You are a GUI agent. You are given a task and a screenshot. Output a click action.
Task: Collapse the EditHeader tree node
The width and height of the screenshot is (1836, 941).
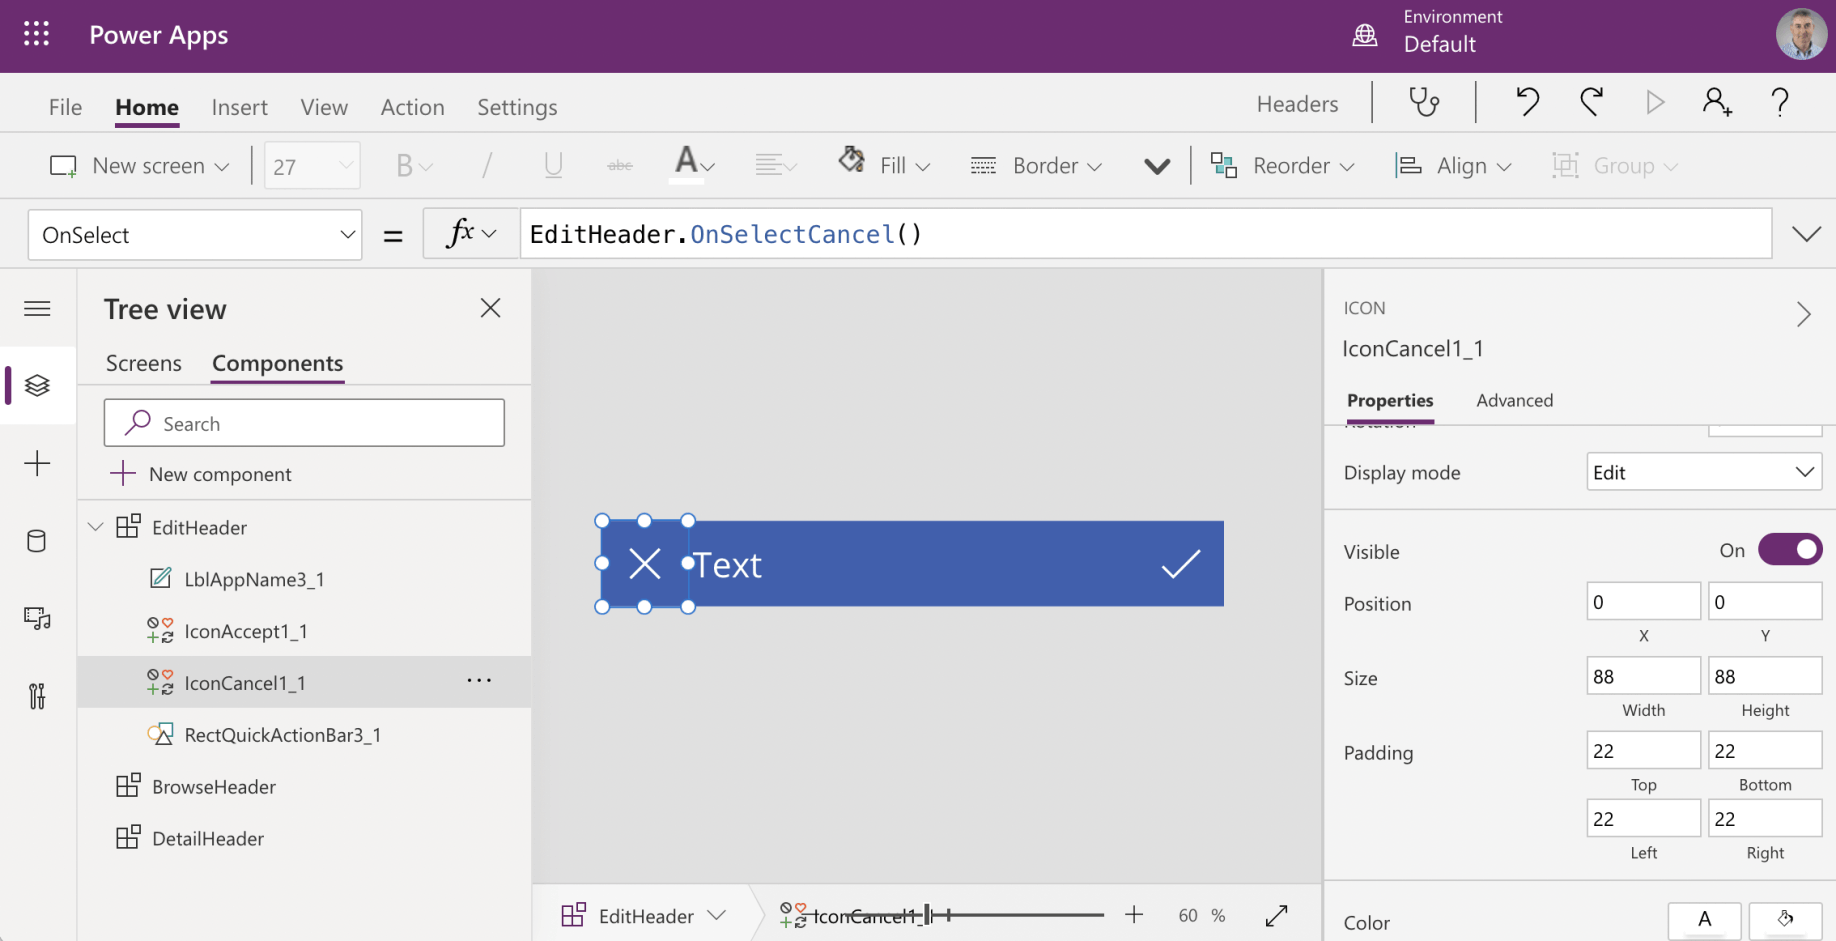(x=96, y=527)
